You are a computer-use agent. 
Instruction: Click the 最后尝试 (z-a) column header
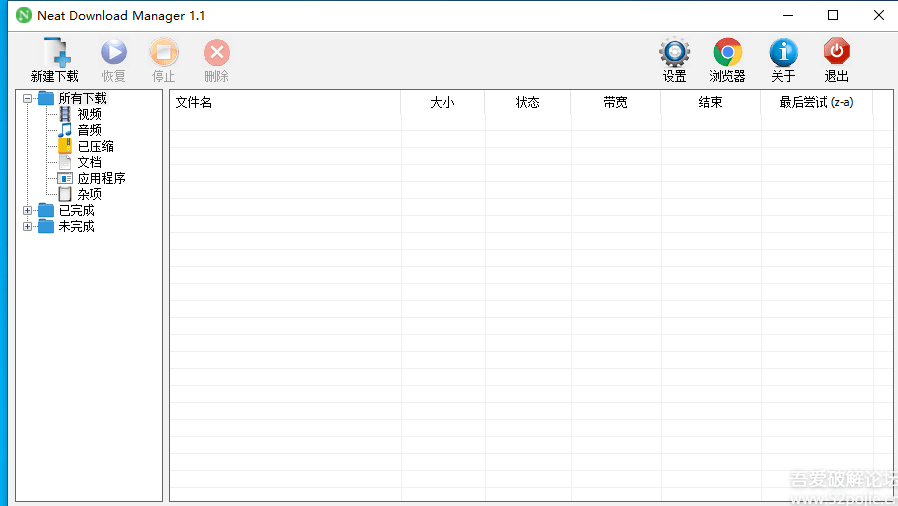click(816, 102)
